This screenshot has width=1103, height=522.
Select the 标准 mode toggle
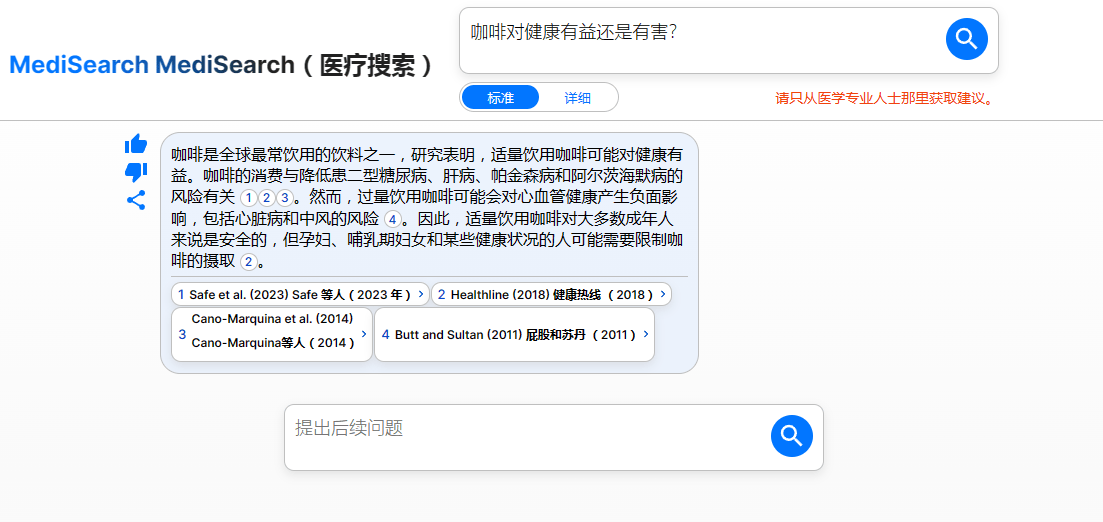(x=500, y=98)
